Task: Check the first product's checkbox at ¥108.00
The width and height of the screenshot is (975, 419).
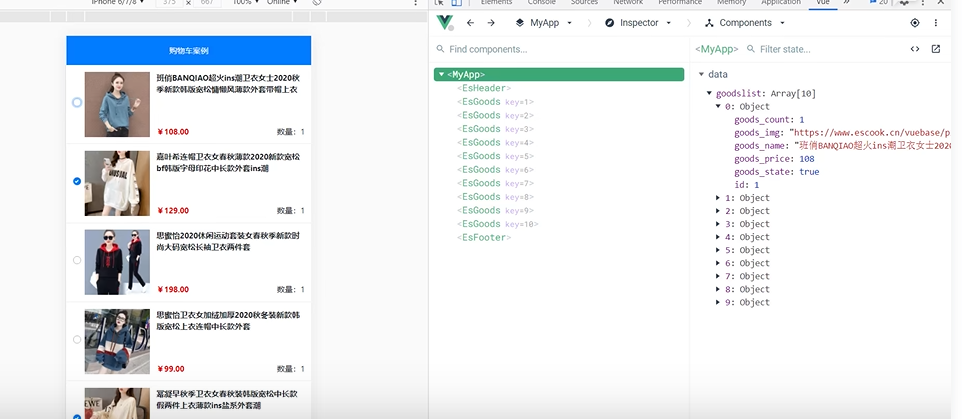Action: coord(77,102)
